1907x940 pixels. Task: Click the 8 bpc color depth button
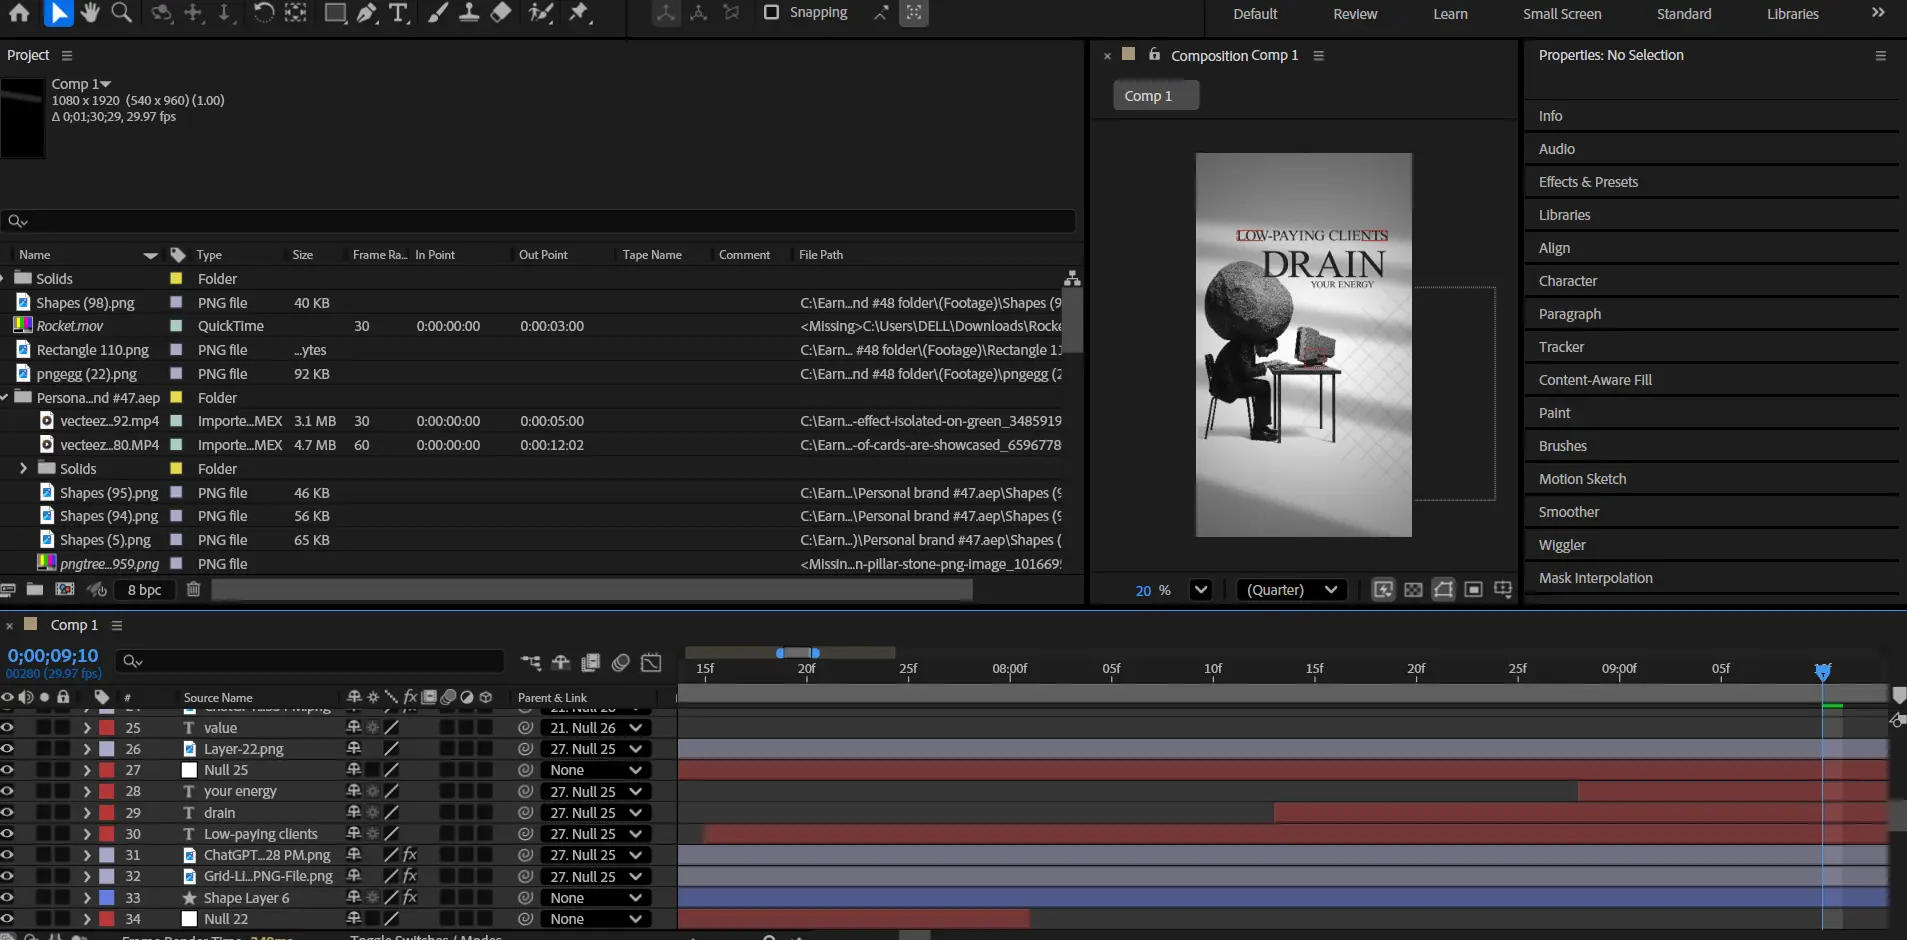click(x=144, y=590)
